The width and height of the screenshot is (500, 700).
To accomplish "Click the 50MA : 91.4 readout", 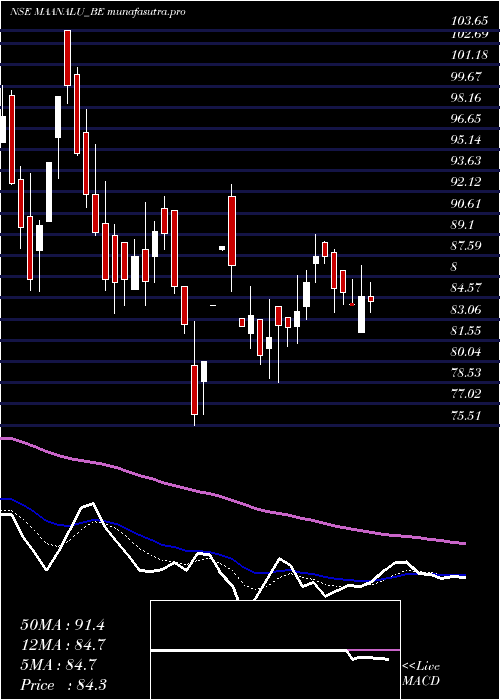I will coord(62,625).
